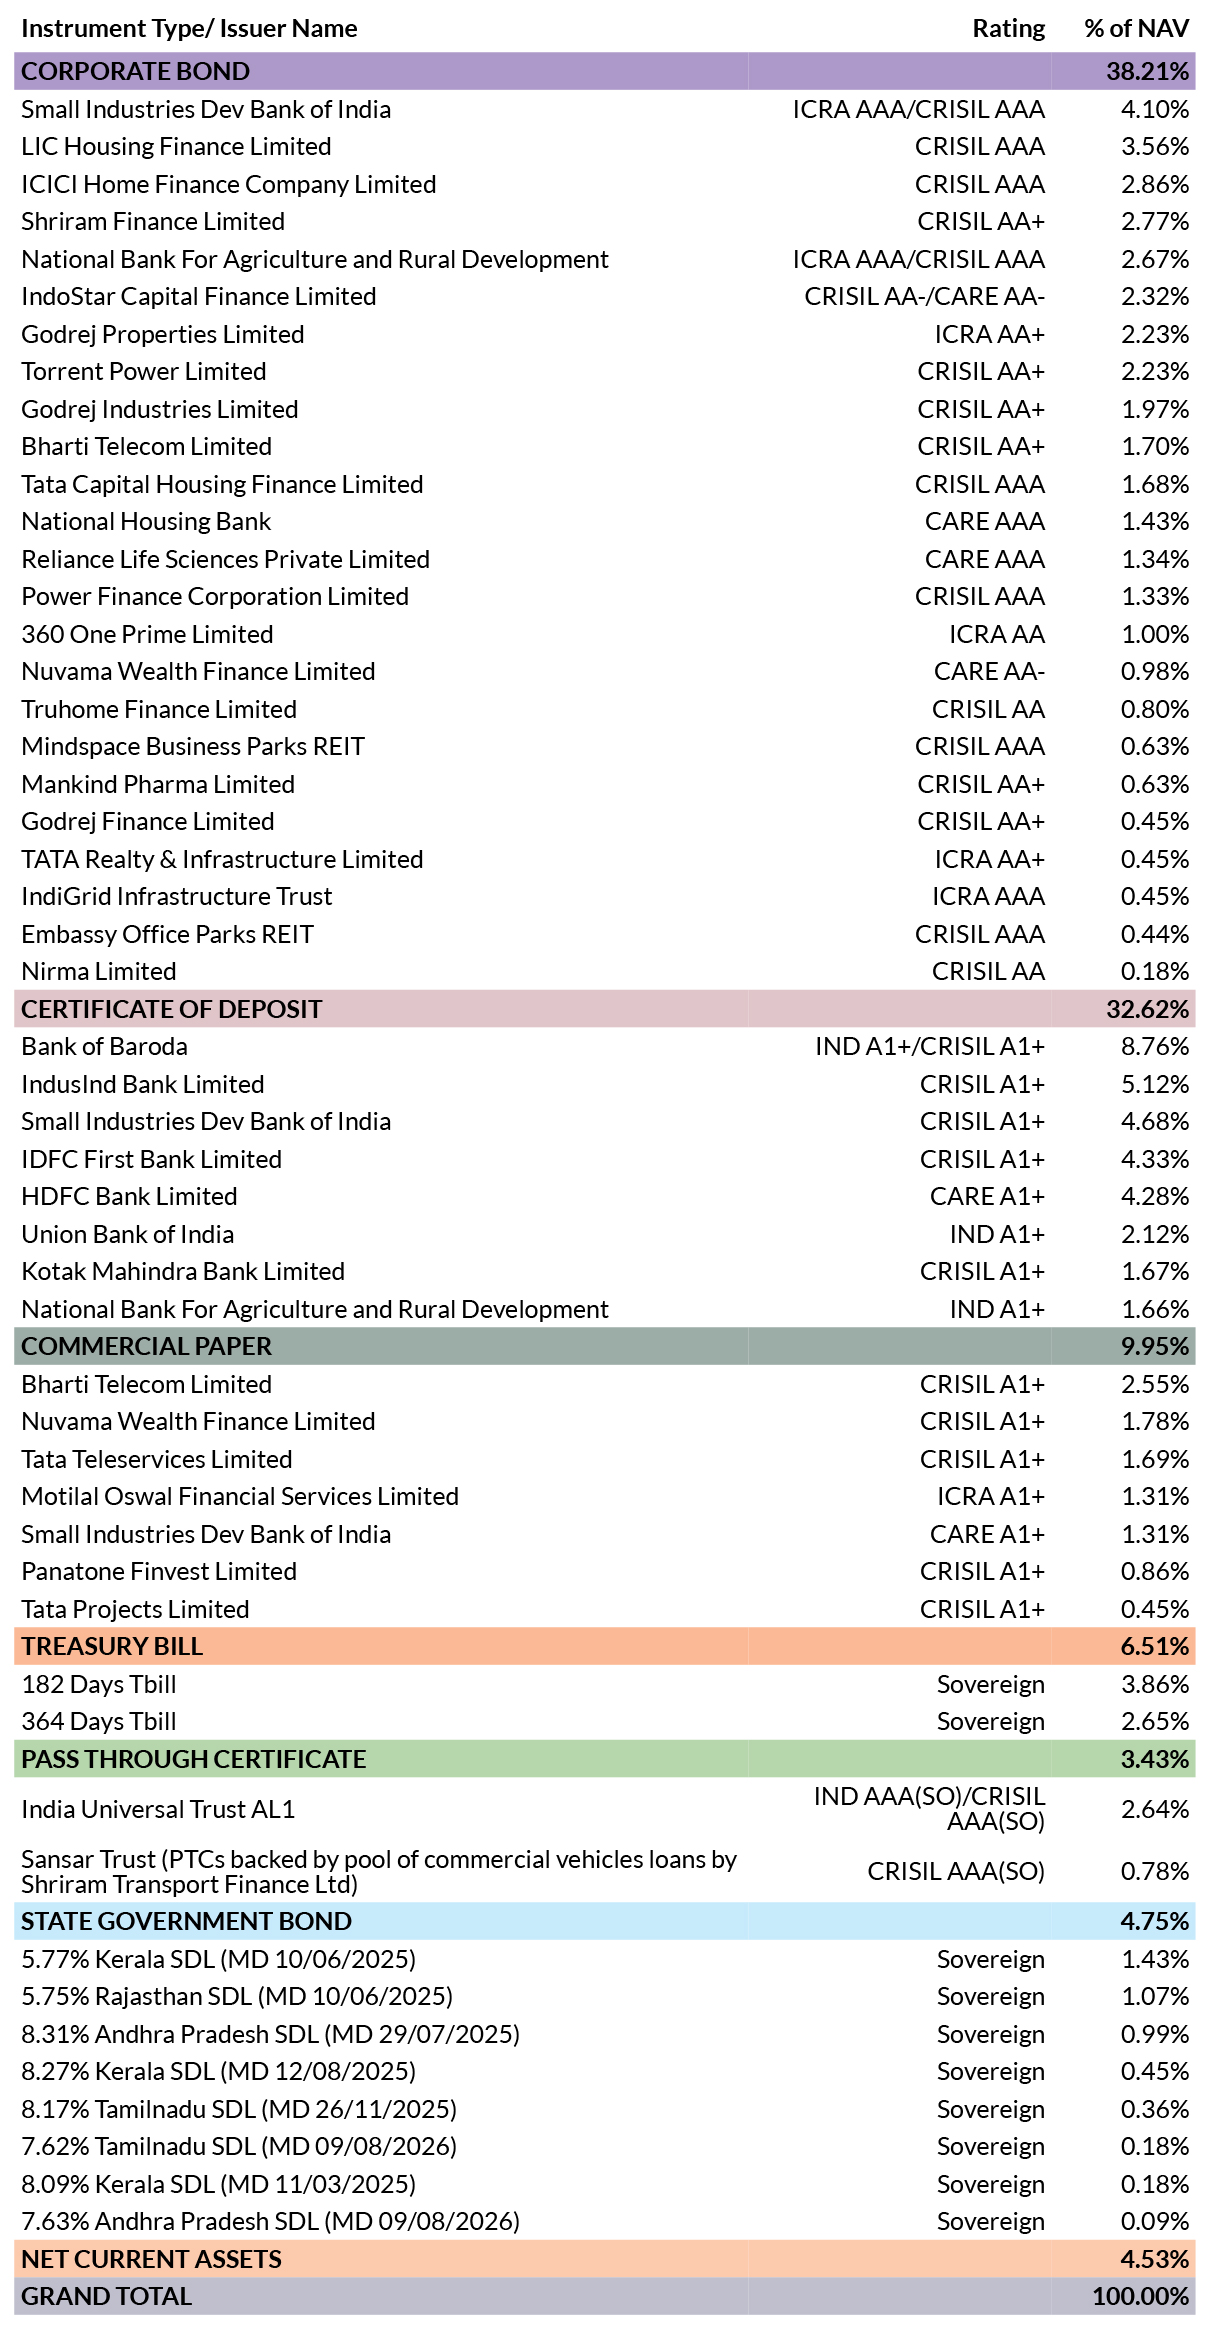Click Bank of Baroda issuer name
The image size is (1206, 2331).
pos(105,1047)
